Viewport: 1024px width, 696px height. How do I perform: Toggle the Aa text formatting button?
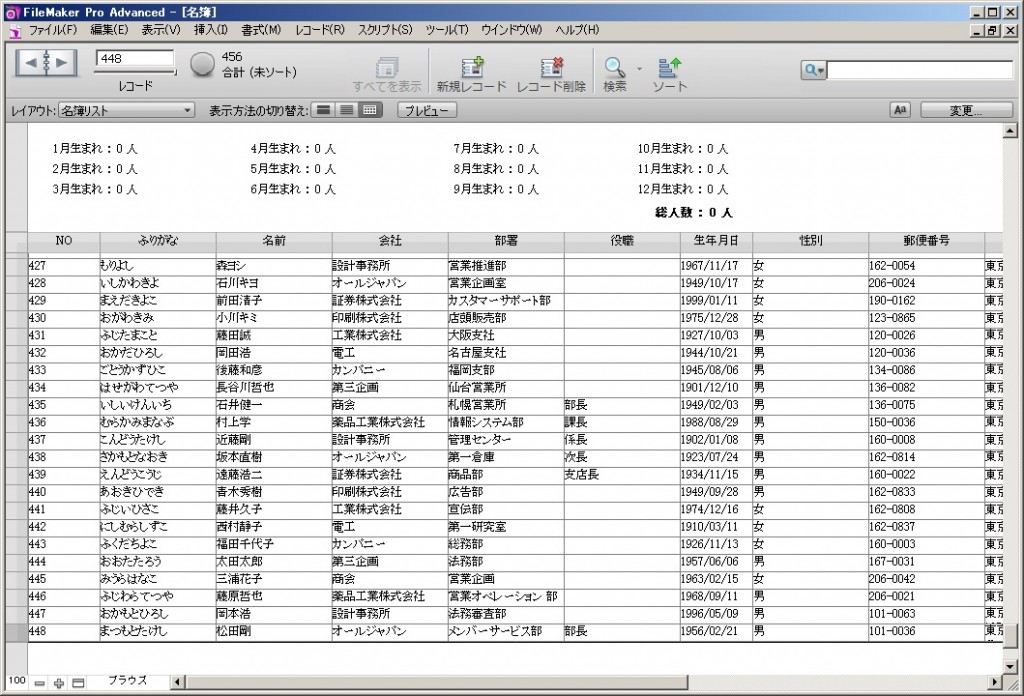click(x=898, y=110)
